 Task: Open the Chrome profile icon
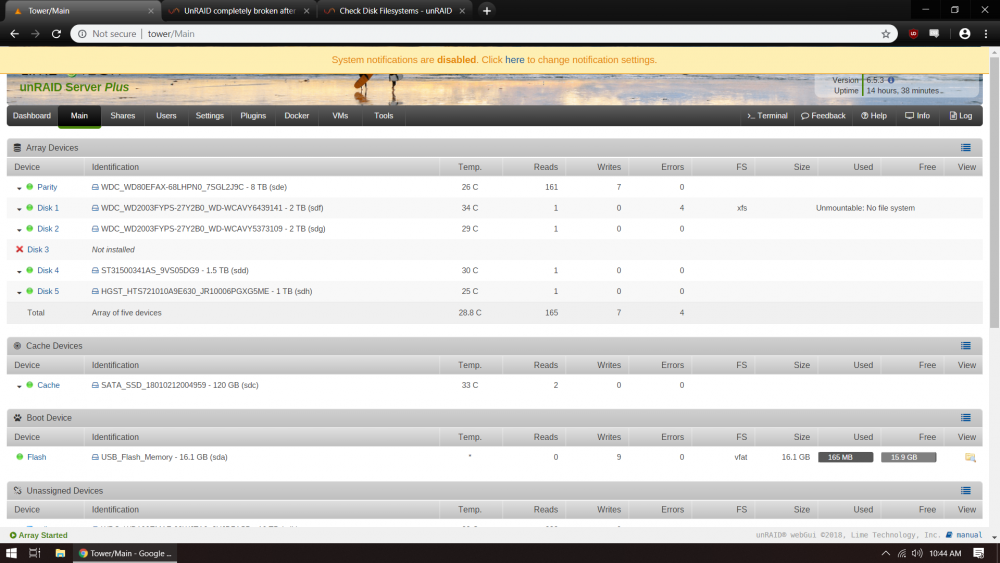(964, 34)
